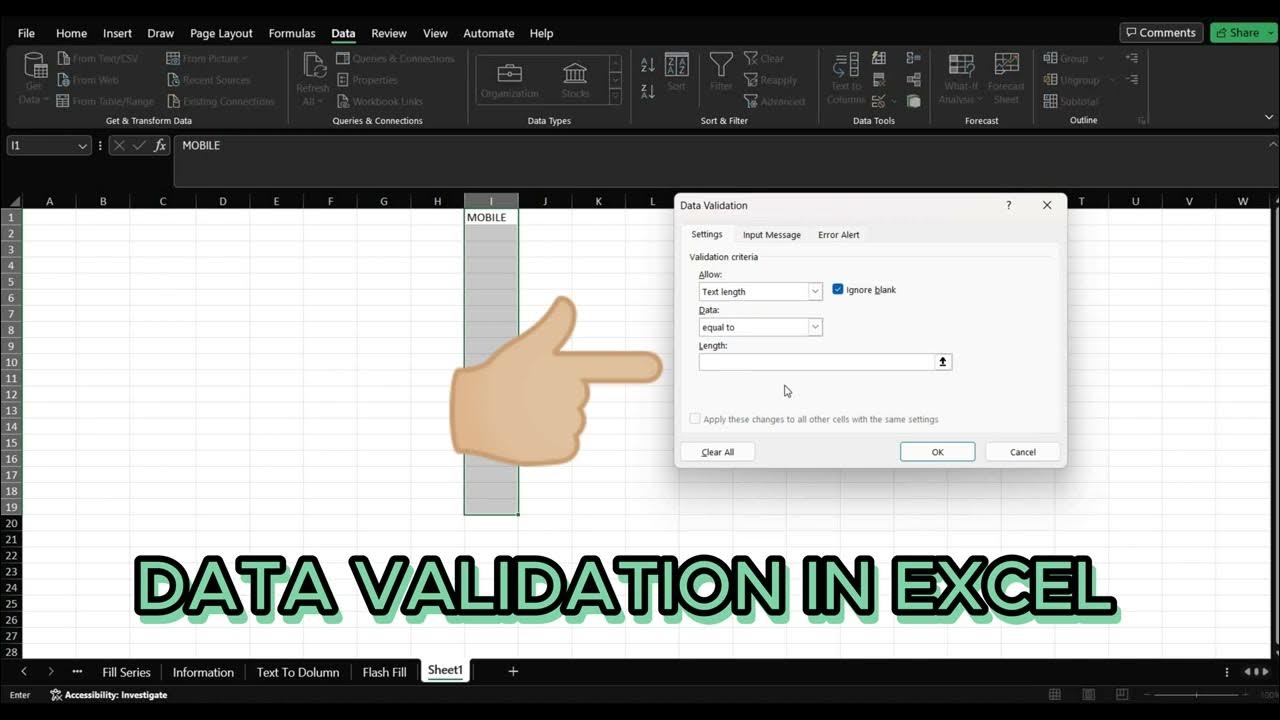Choose From Web import

(88, 80)
